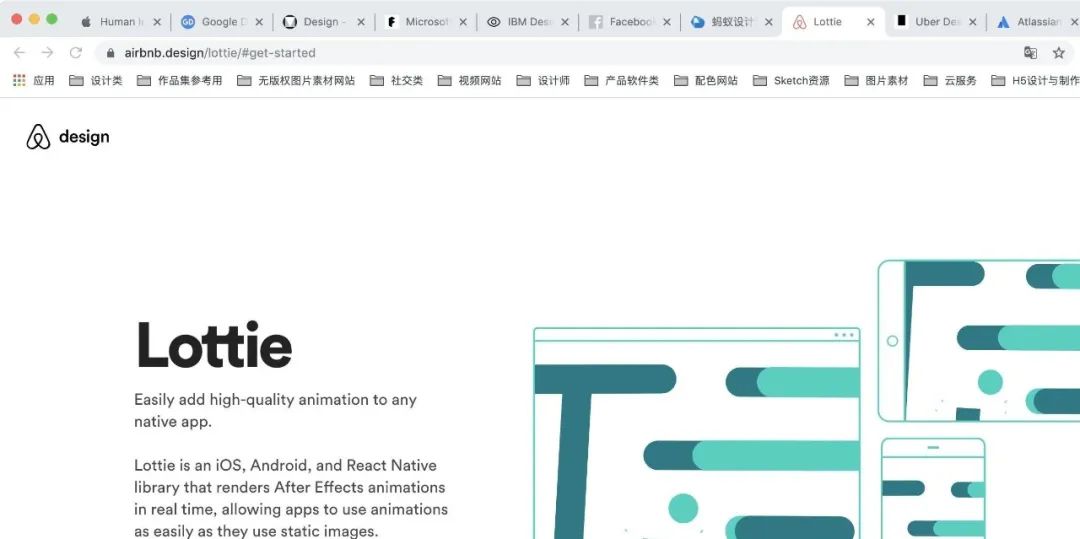Click the address bar URL

pos(220,53)
